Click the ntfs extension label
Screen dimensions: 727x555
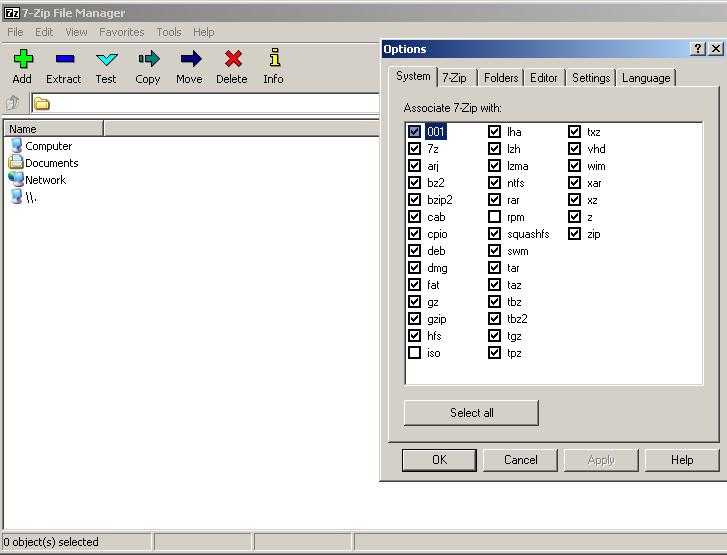pos(516,183)
